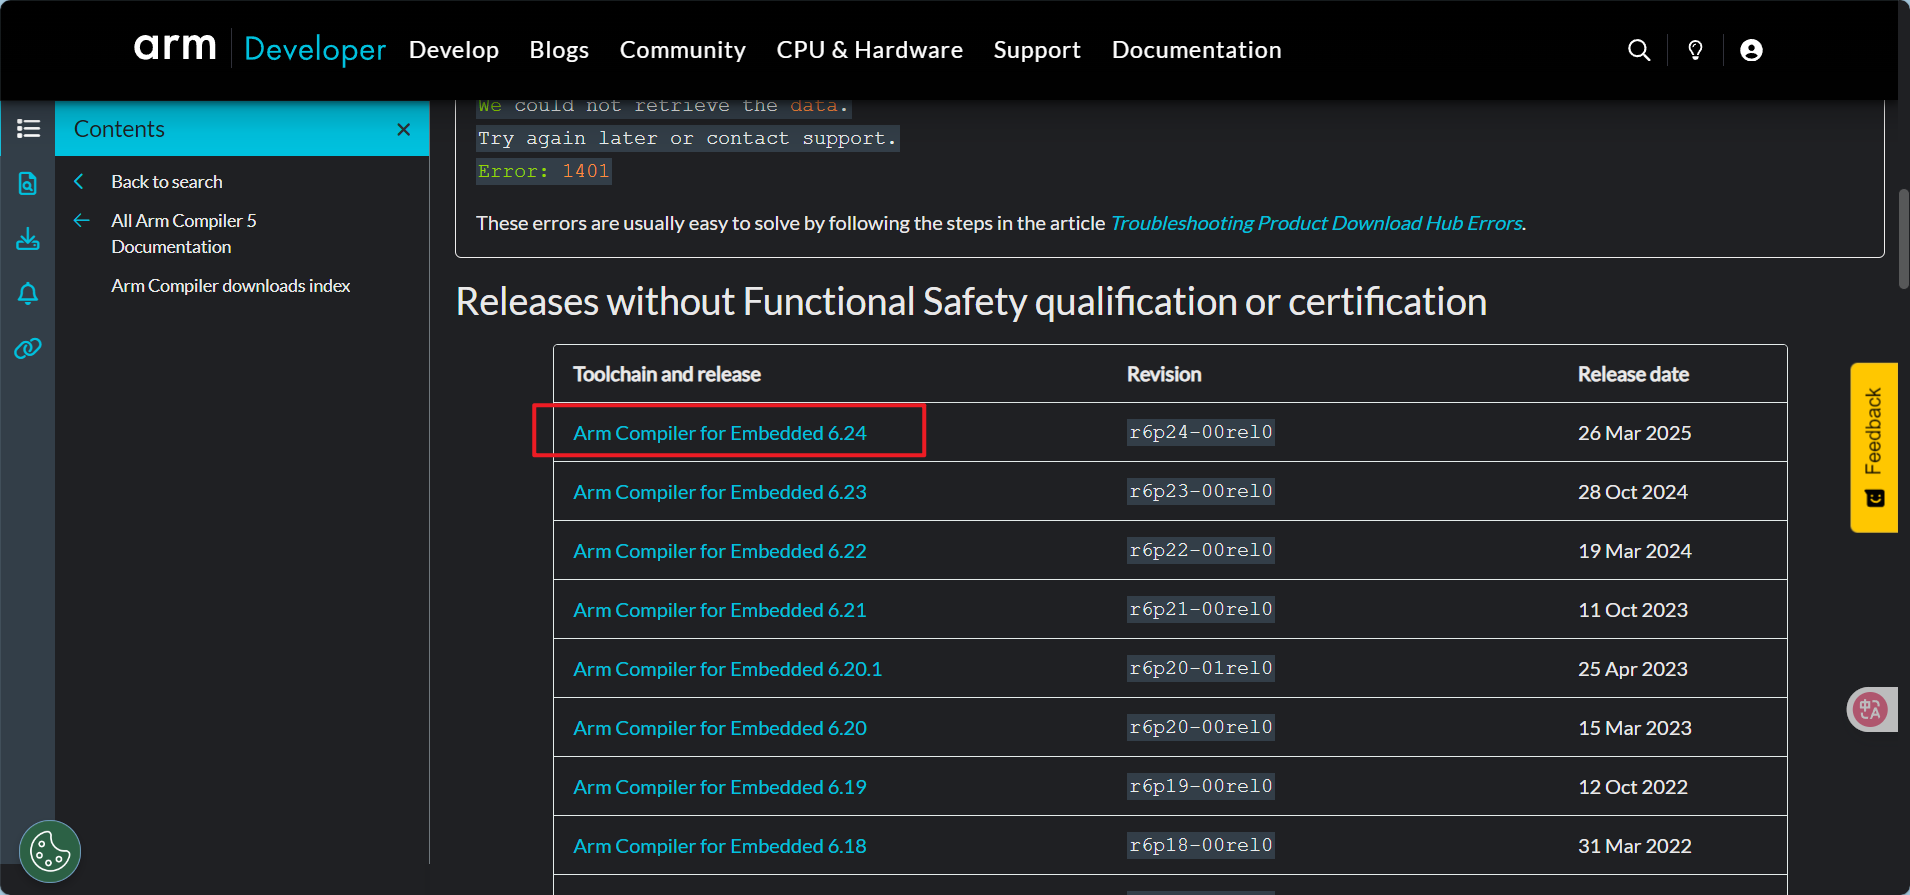This screenshot has height=895, width=1910.
Task: Toggle the contents list sidebar icon
Action: [28, 129]
